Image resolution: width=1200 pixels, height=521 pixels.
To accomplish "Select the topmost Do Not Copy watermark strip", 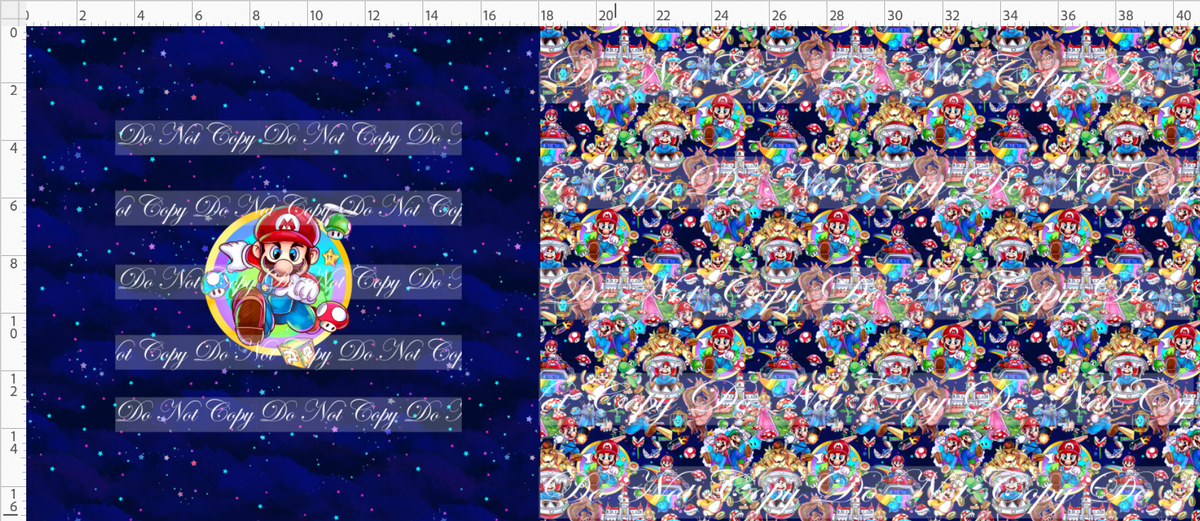I will tap(288, 138).
